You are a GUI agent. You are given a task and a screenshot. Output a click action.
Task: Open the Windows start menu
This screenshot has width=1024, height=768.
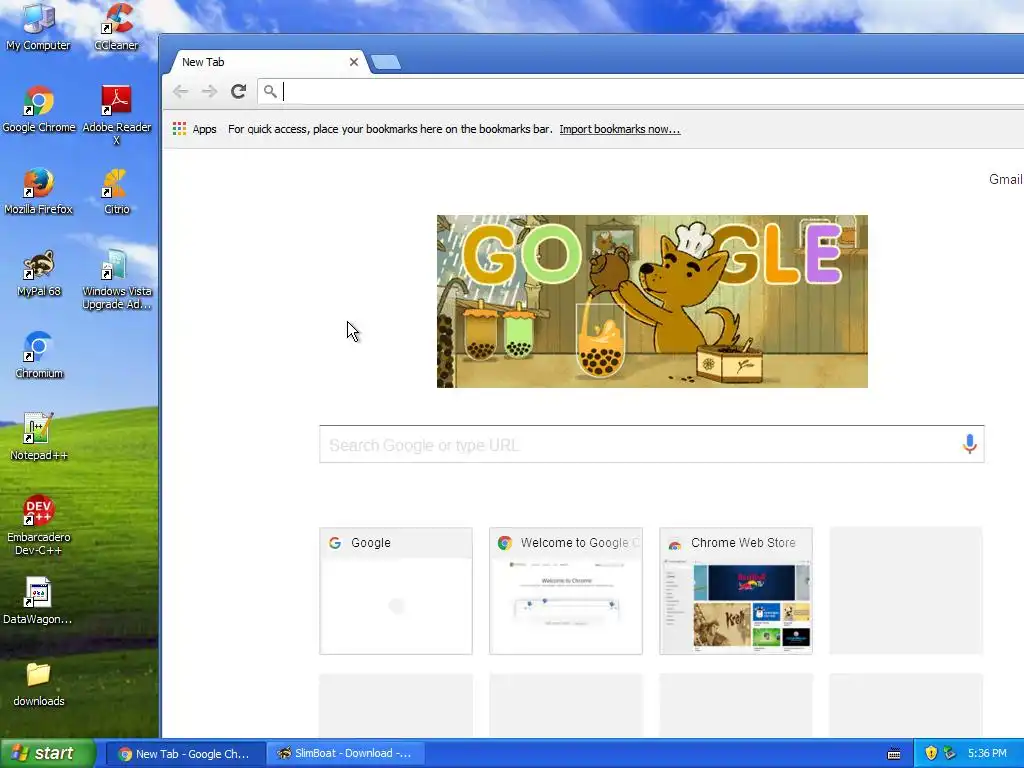click(x=48, y=753)
